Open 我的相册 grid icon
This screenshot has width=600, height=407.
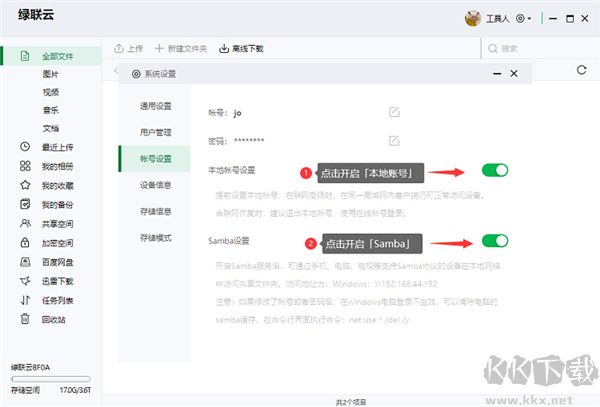tap(25, 166)
